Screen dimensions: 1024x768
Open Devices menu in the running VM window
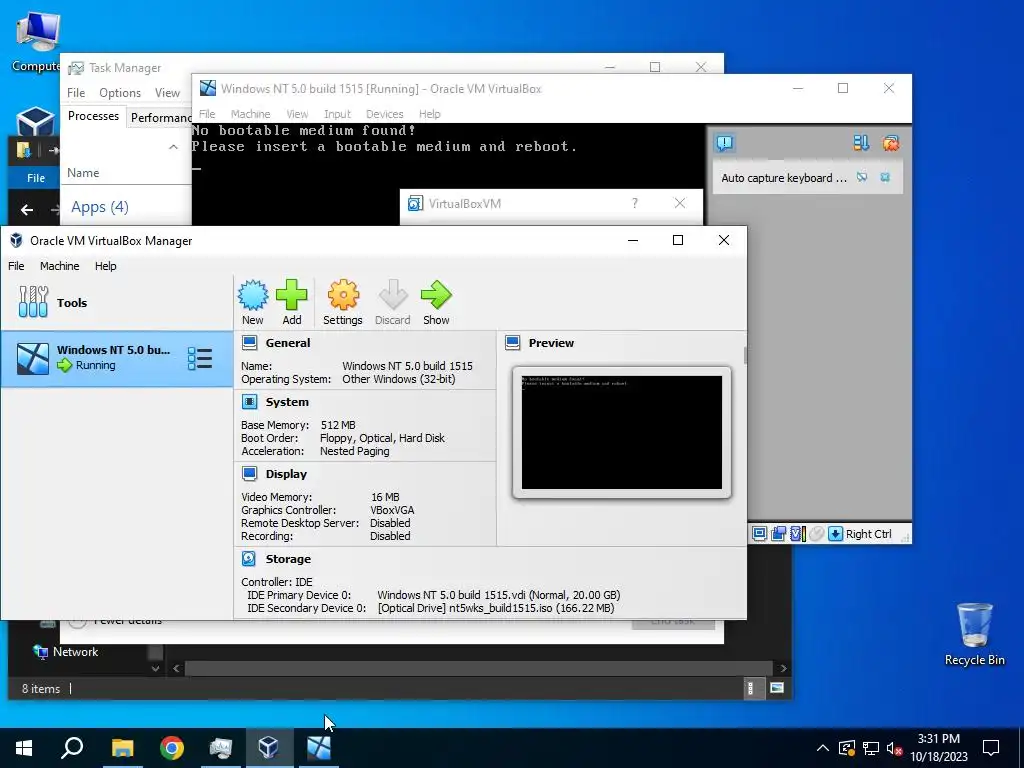385,114
